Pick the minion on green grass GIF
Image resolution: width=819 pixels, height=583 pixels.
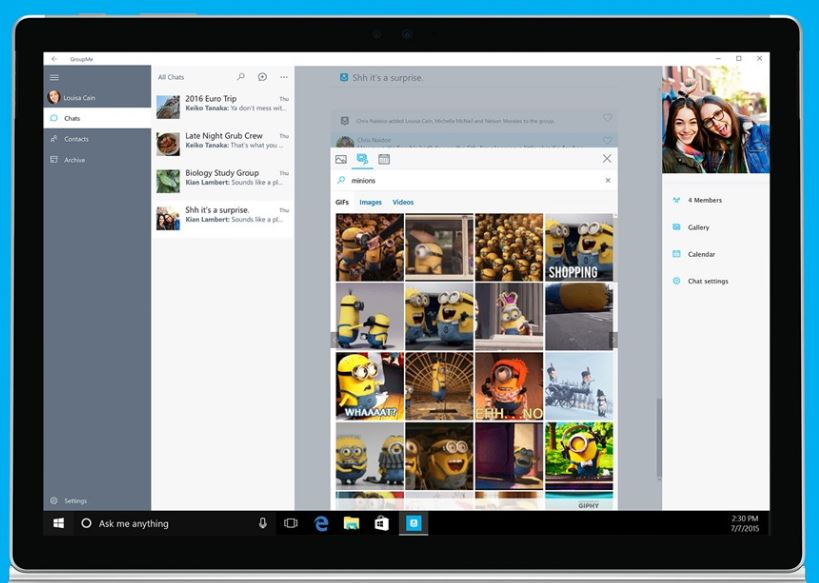pos(579,456)
